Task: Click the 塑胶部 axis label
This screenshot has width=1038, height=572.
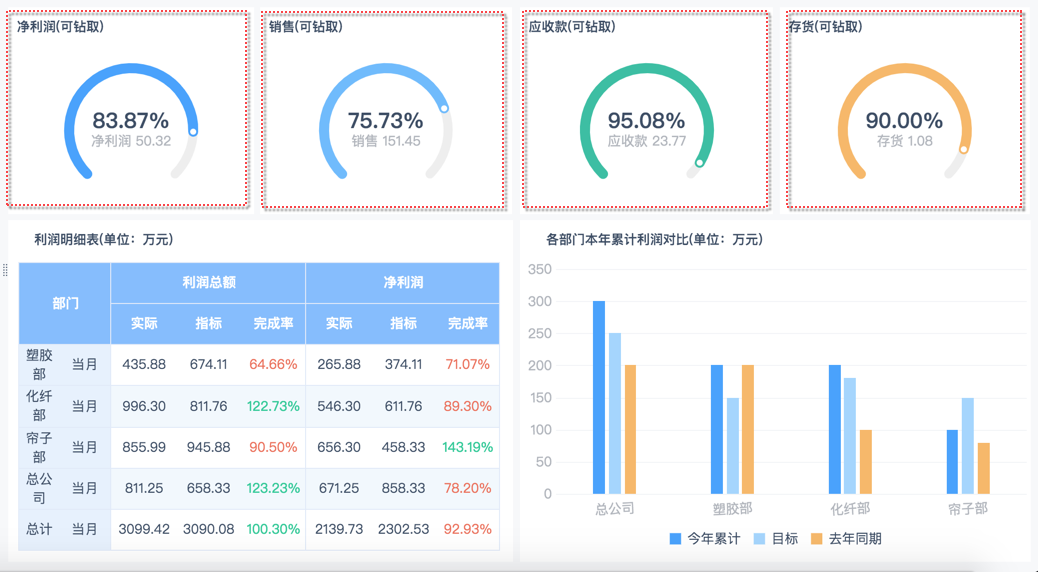Action: tap(733, 508)
